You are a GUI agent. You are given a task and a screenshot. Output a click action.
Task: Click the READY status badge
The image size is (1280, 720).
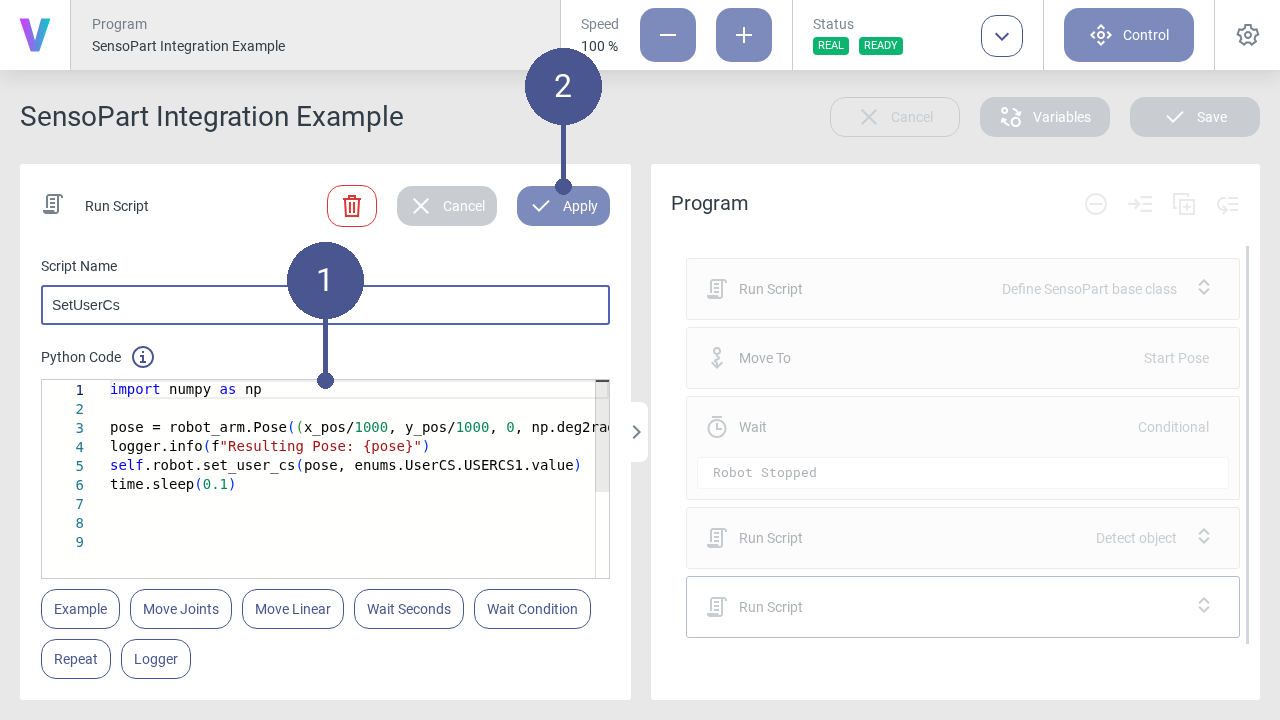(881, 46)
